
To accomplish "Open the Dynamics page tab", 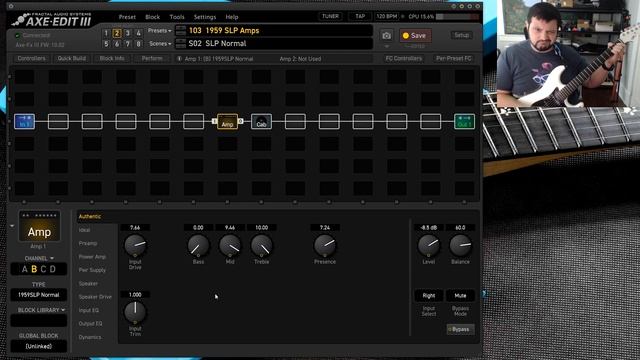I will (90, 337).
